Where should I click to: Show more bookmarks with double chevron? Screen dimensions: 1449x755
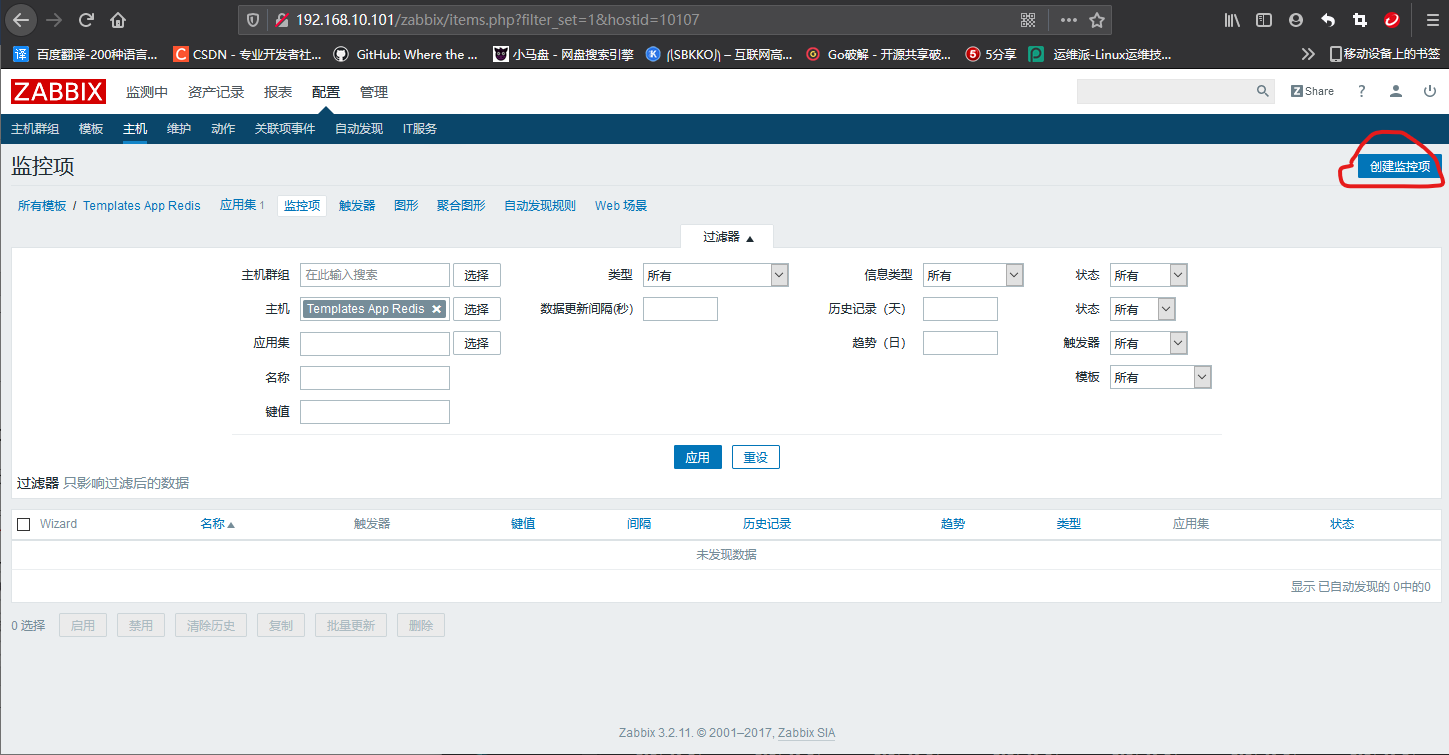click(x=1308, y=54)
